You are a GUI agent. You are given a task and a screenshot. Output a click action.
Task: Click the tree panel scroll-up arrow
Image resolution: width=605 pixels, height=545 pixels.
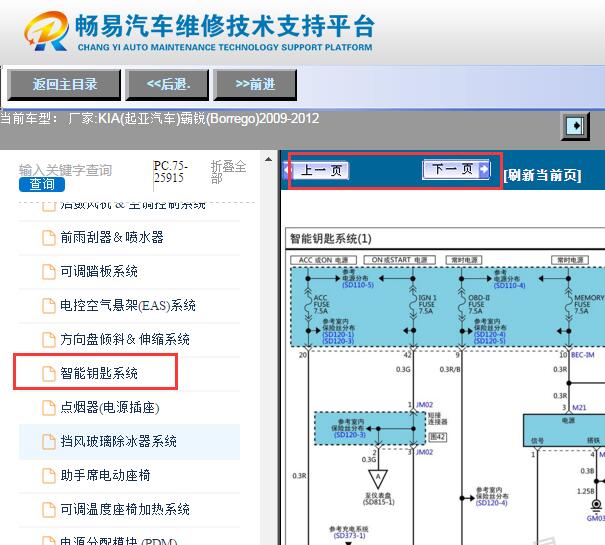coord(268,159)
